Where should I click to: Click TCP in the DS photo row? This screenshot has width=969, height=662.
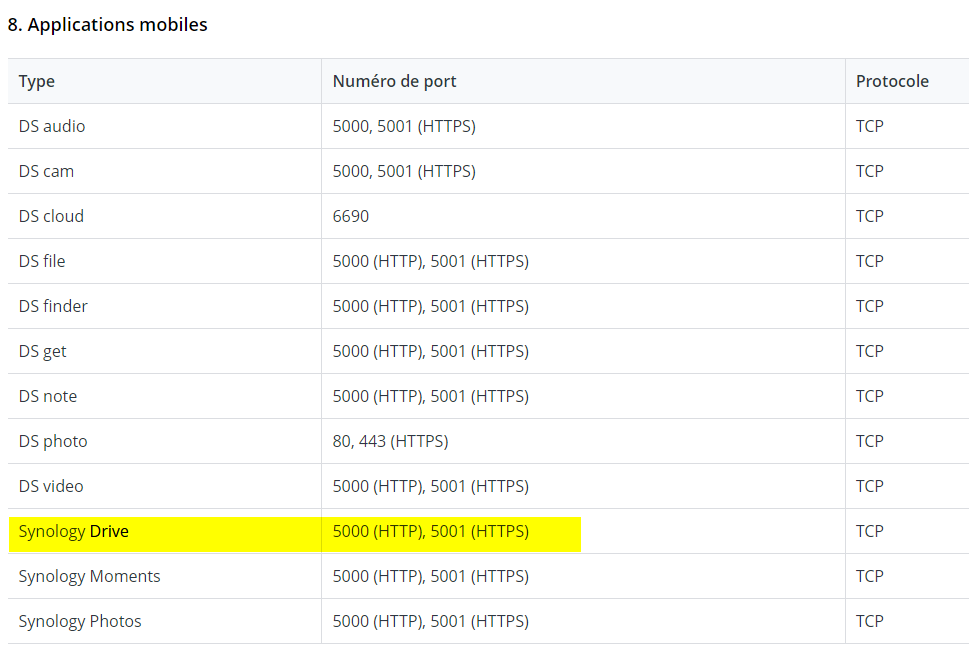(870, 441)
